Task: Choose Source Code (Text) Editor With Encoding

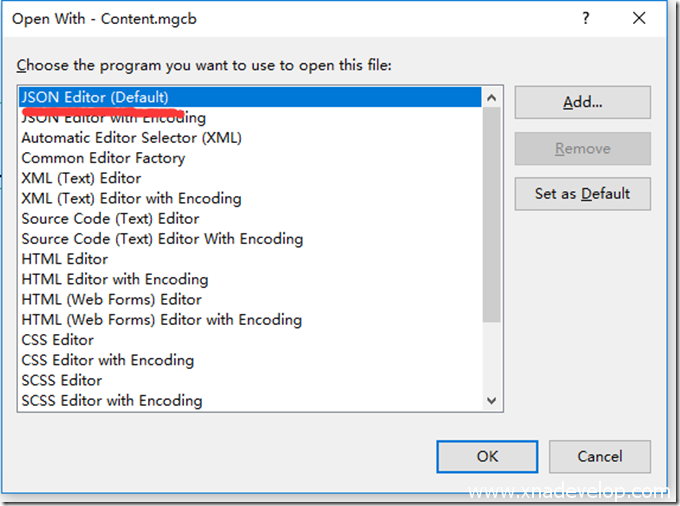Action: coord(162,239)
